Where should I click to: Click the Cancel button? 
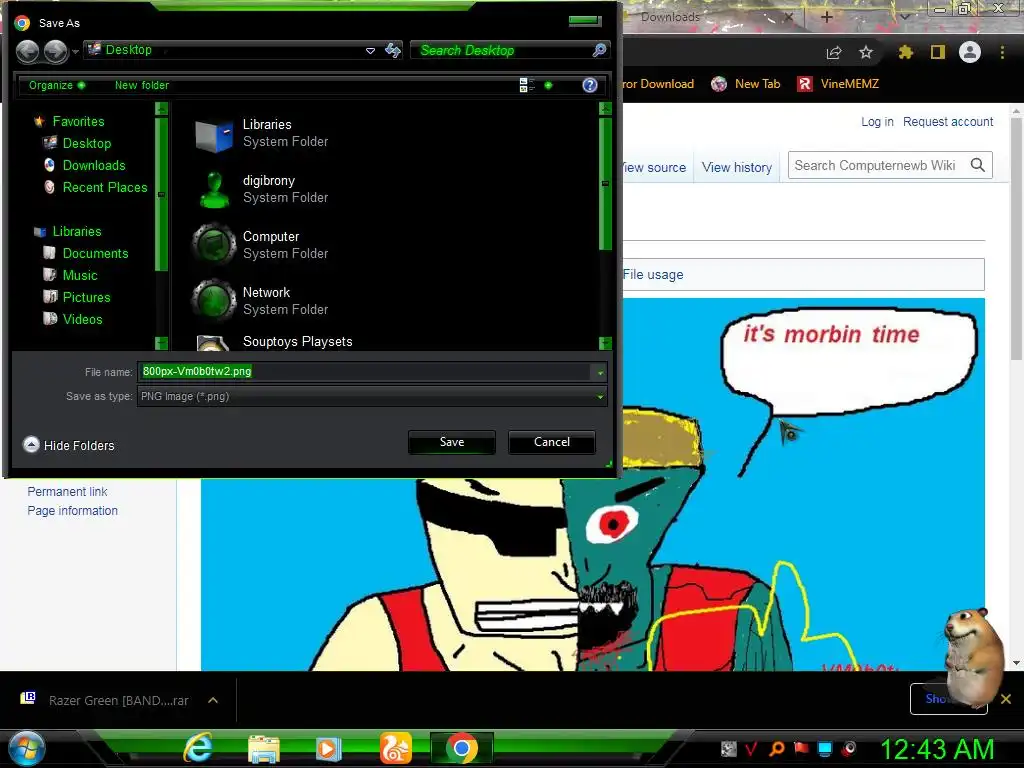pos(552,442)
